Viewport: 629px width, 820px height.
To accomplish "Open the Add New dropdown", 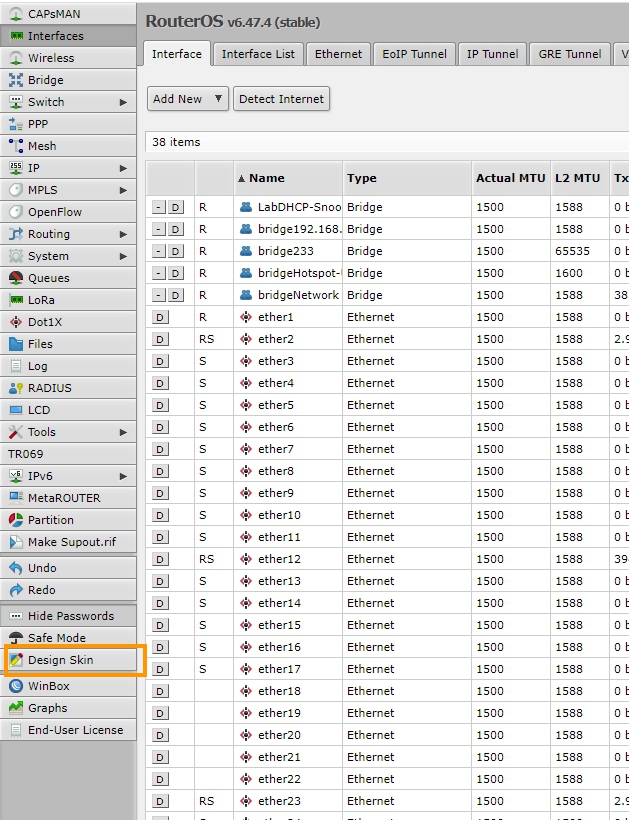I will point(188,99).
